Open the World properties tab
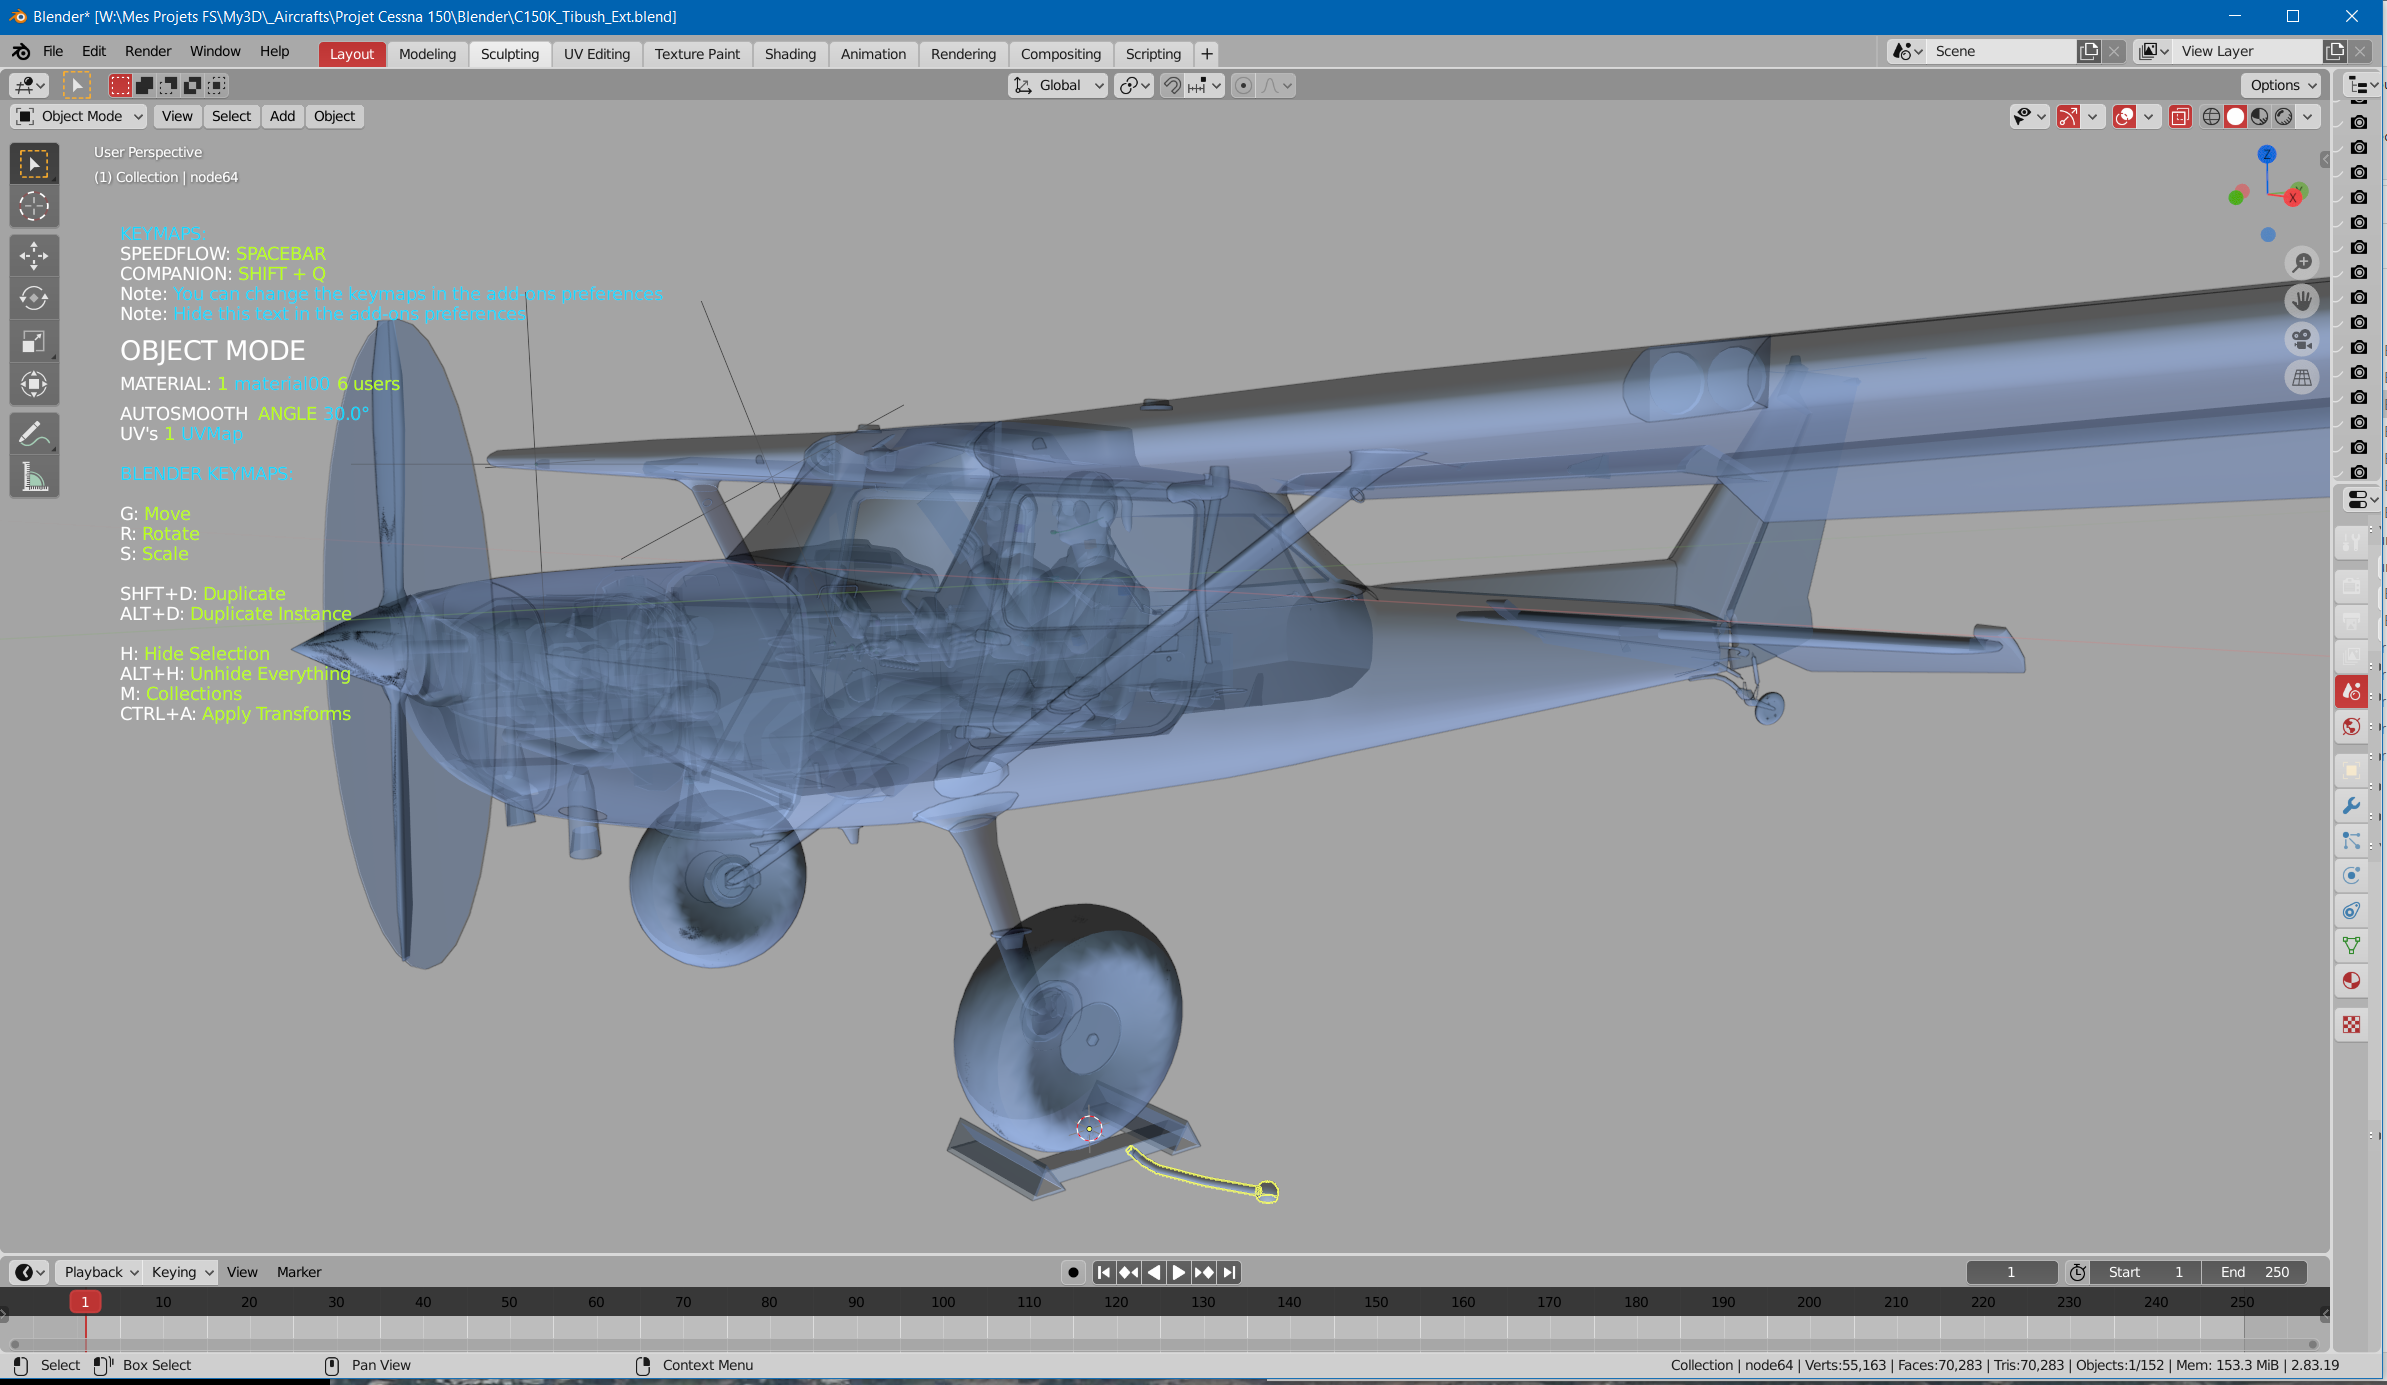 tap(2352, 726)
